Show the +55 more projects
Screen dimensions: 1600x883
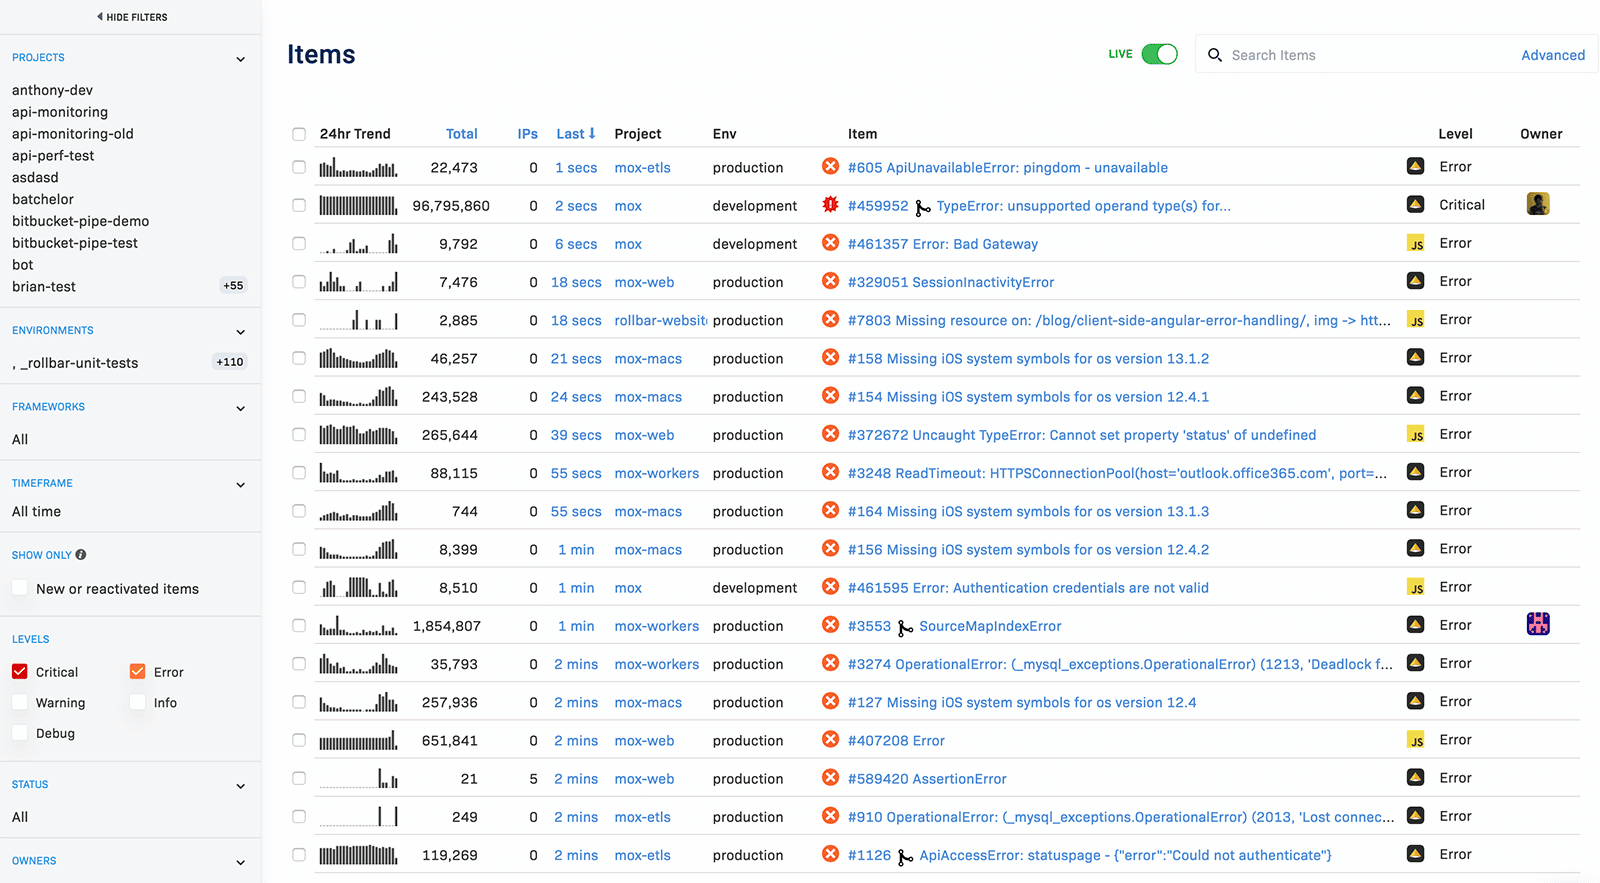[233, 285]
